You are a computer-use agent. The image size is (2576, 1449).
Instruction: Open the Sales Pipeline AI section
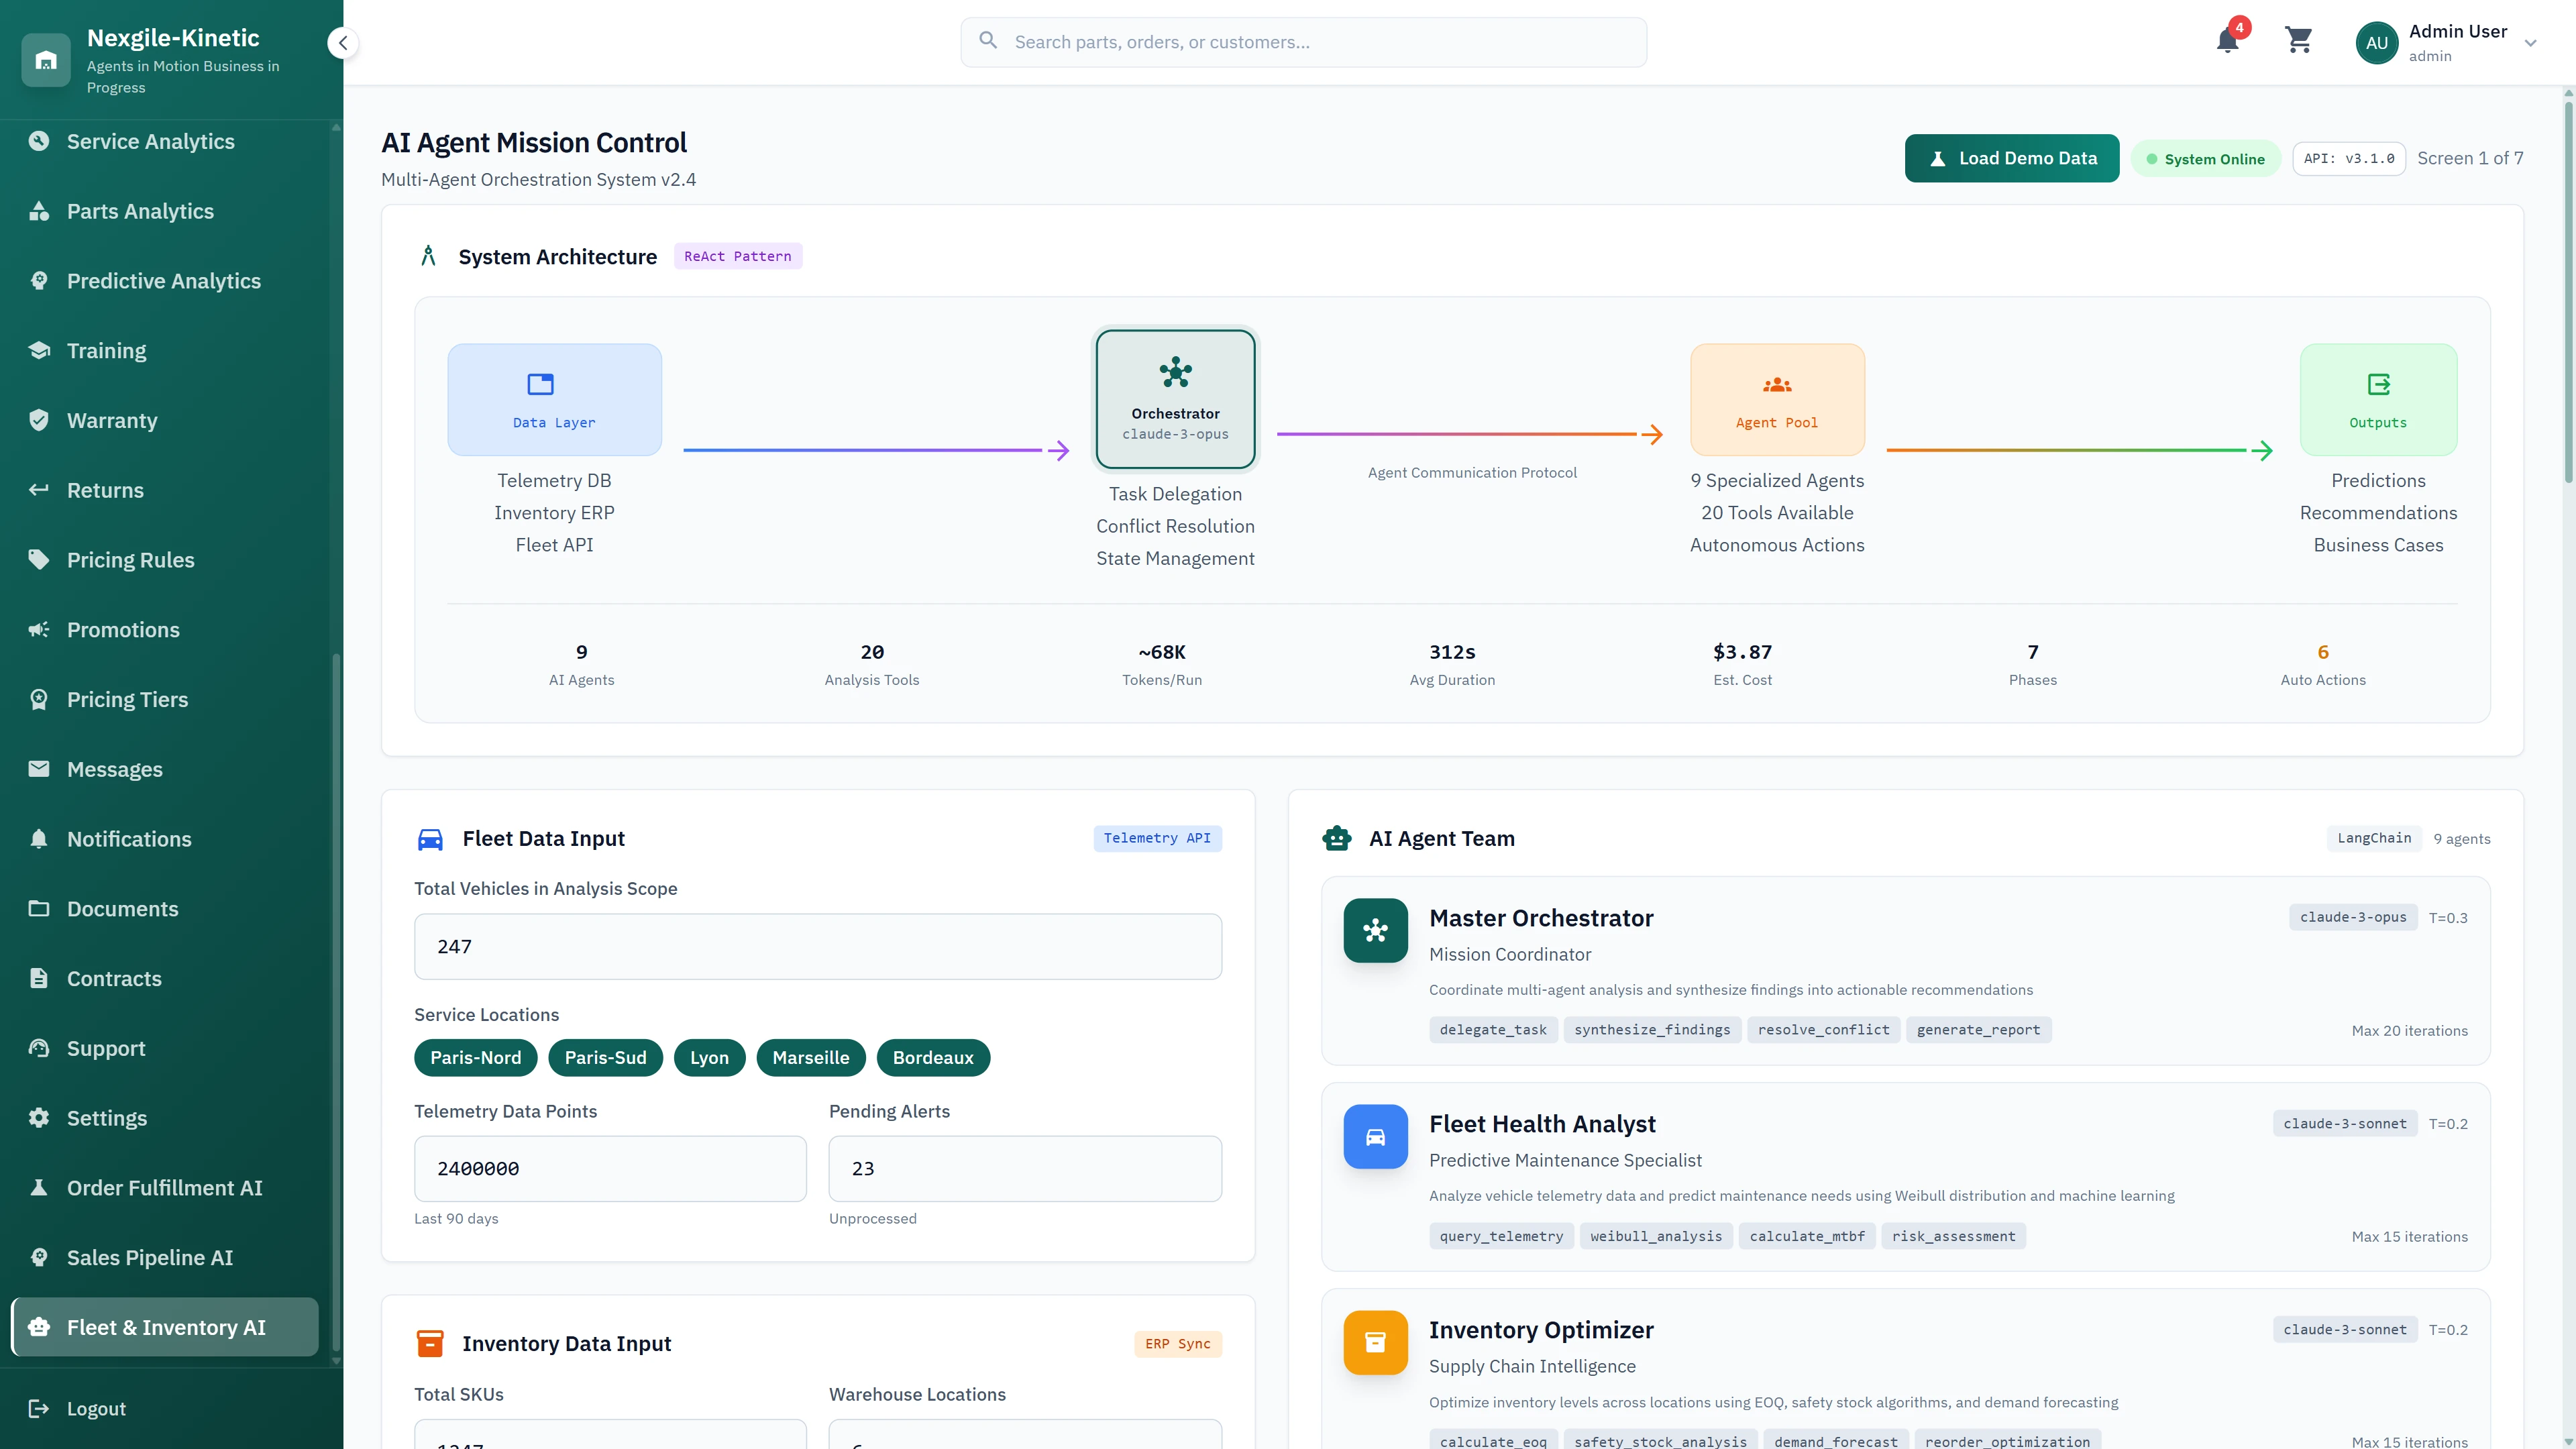[x=150, y=1257]
